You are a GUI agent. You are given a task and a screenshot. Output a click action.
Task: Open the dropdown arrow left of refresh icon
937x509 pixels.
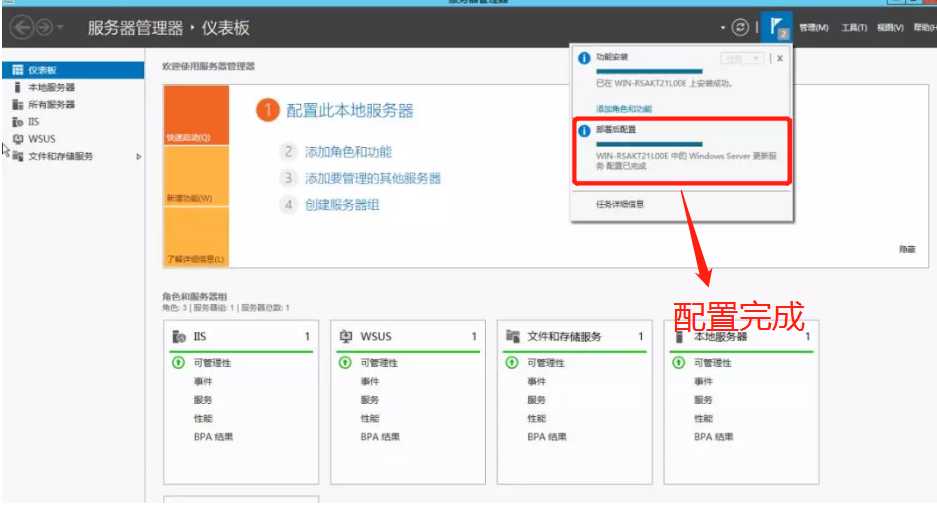pos(722,27)
